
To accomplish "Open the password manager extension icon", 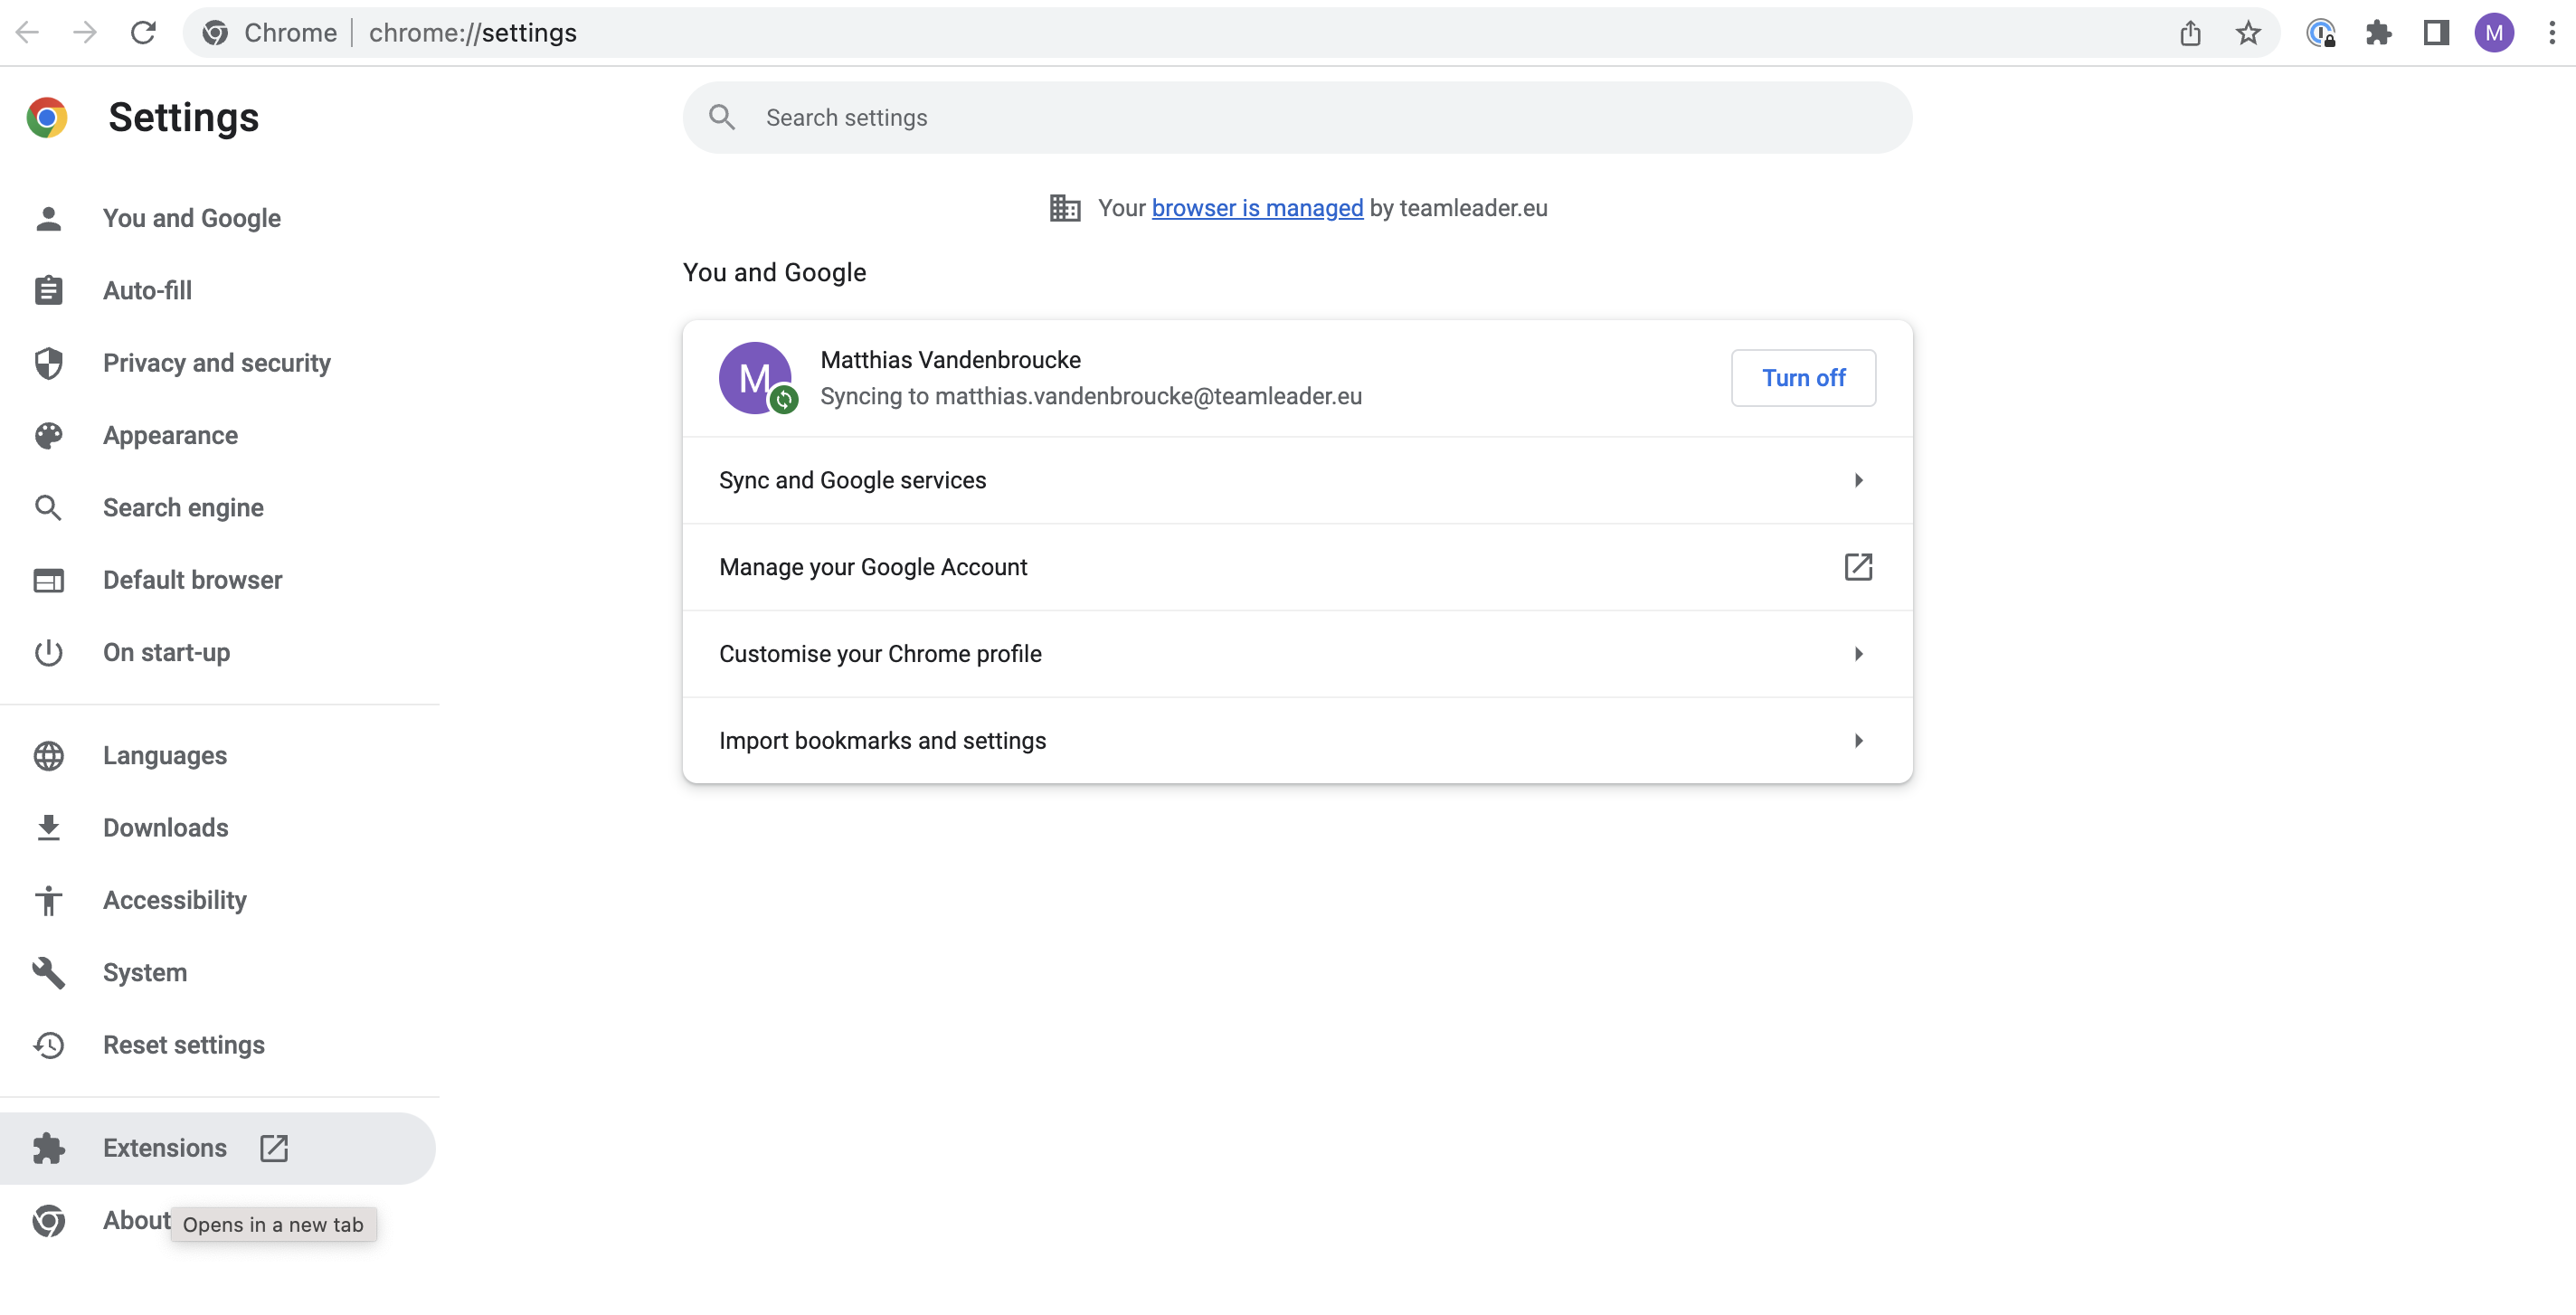I will click(x=2321, y=33).
